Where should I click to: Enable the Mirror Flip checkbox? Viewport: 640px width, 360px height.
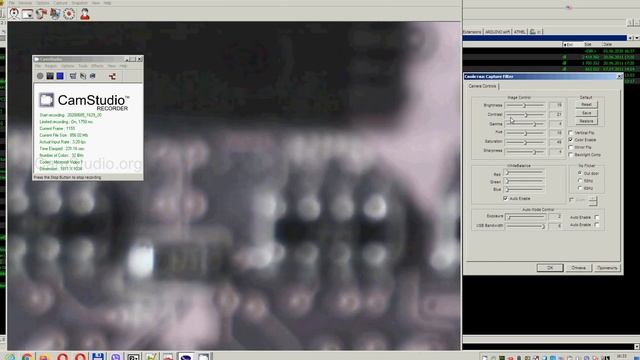571,147
